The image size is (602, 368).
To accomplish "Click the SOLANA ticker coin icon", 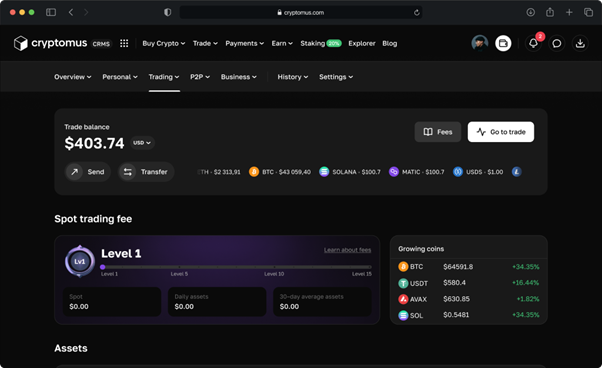I will pos(324,172).
